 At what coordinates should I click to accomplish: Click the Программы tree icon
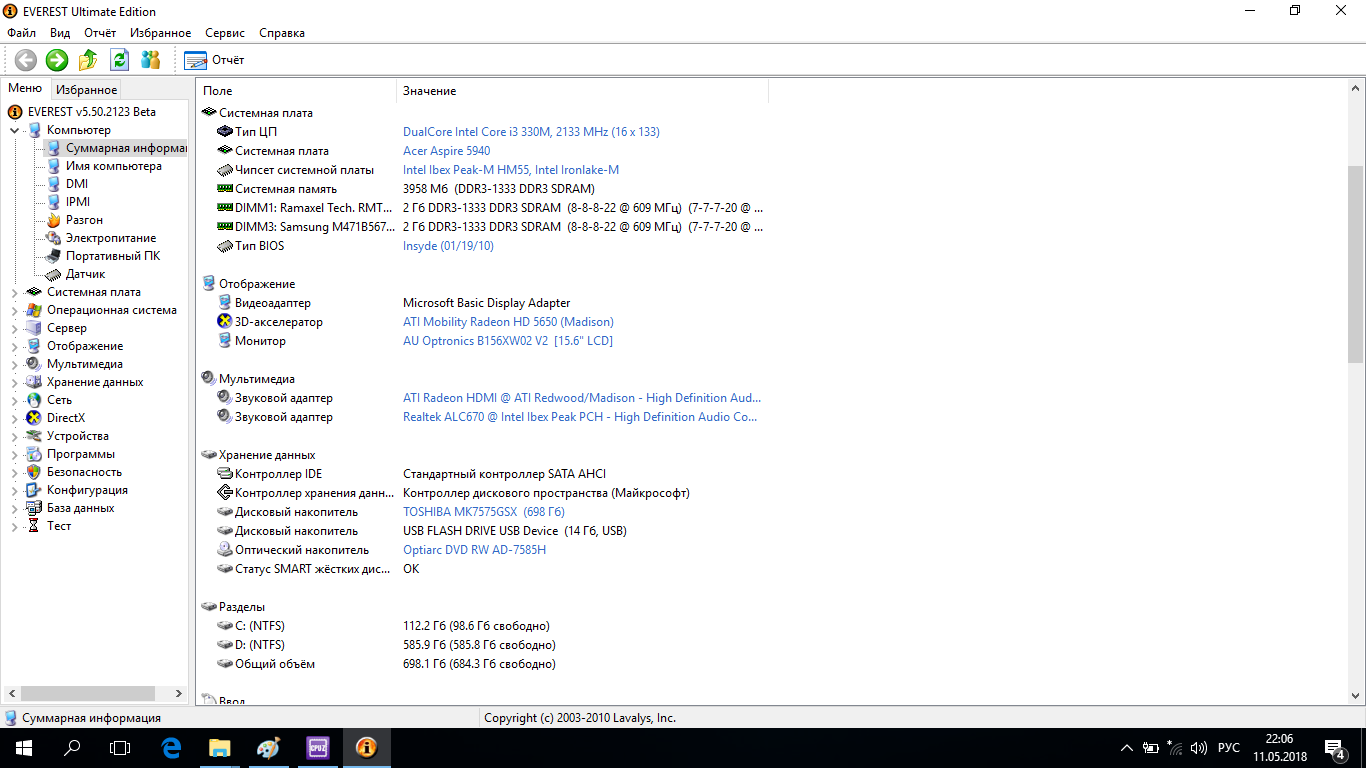click(34, 454)
